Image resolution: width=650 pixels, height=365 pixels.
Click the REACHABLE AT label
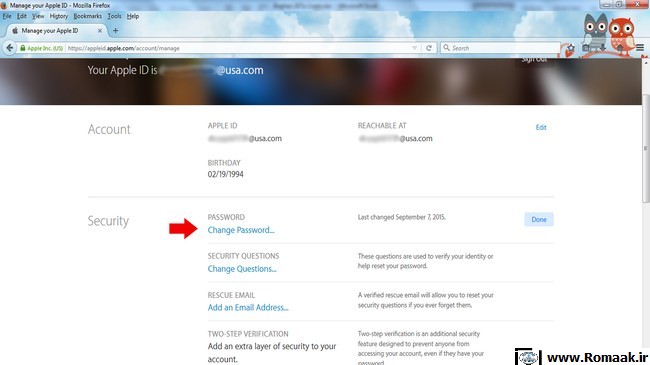point(382,125)
